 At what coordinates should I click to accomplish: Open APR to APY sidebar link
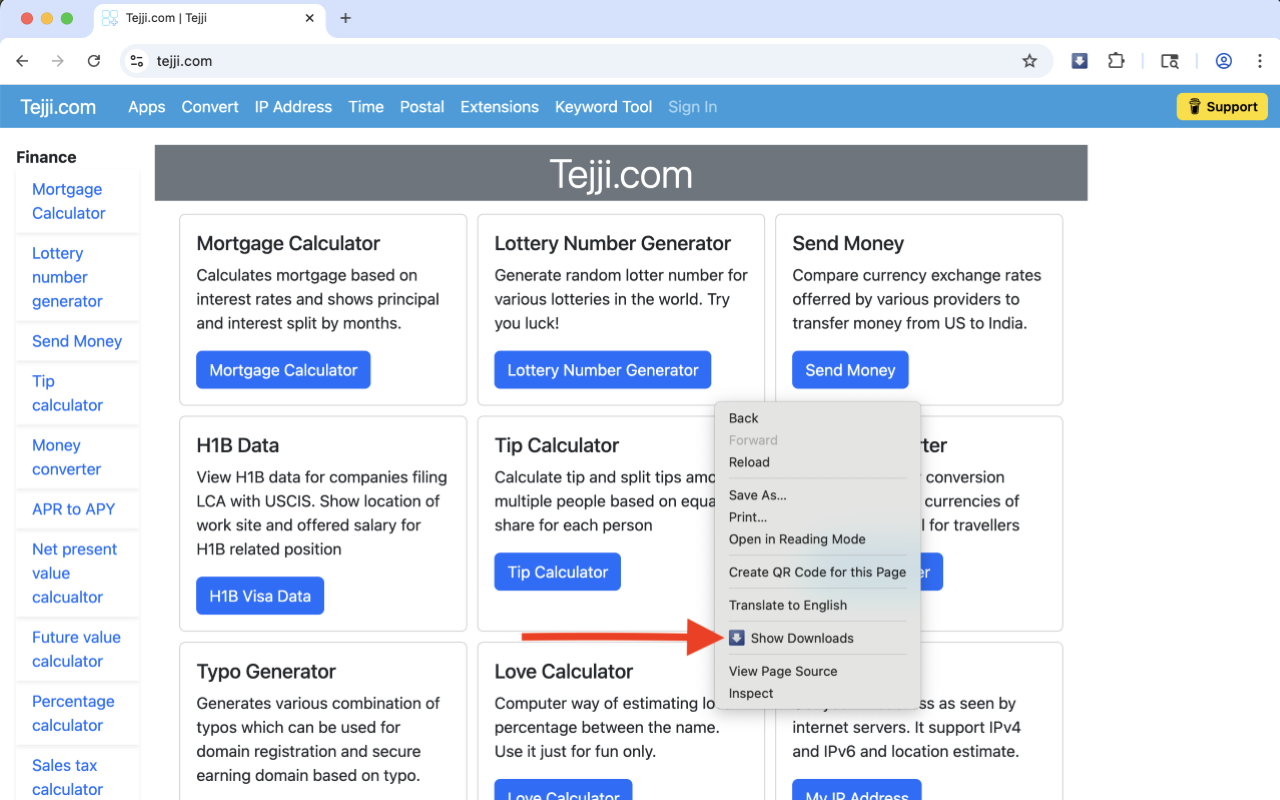pyautogui.click(x=73, y=509)
